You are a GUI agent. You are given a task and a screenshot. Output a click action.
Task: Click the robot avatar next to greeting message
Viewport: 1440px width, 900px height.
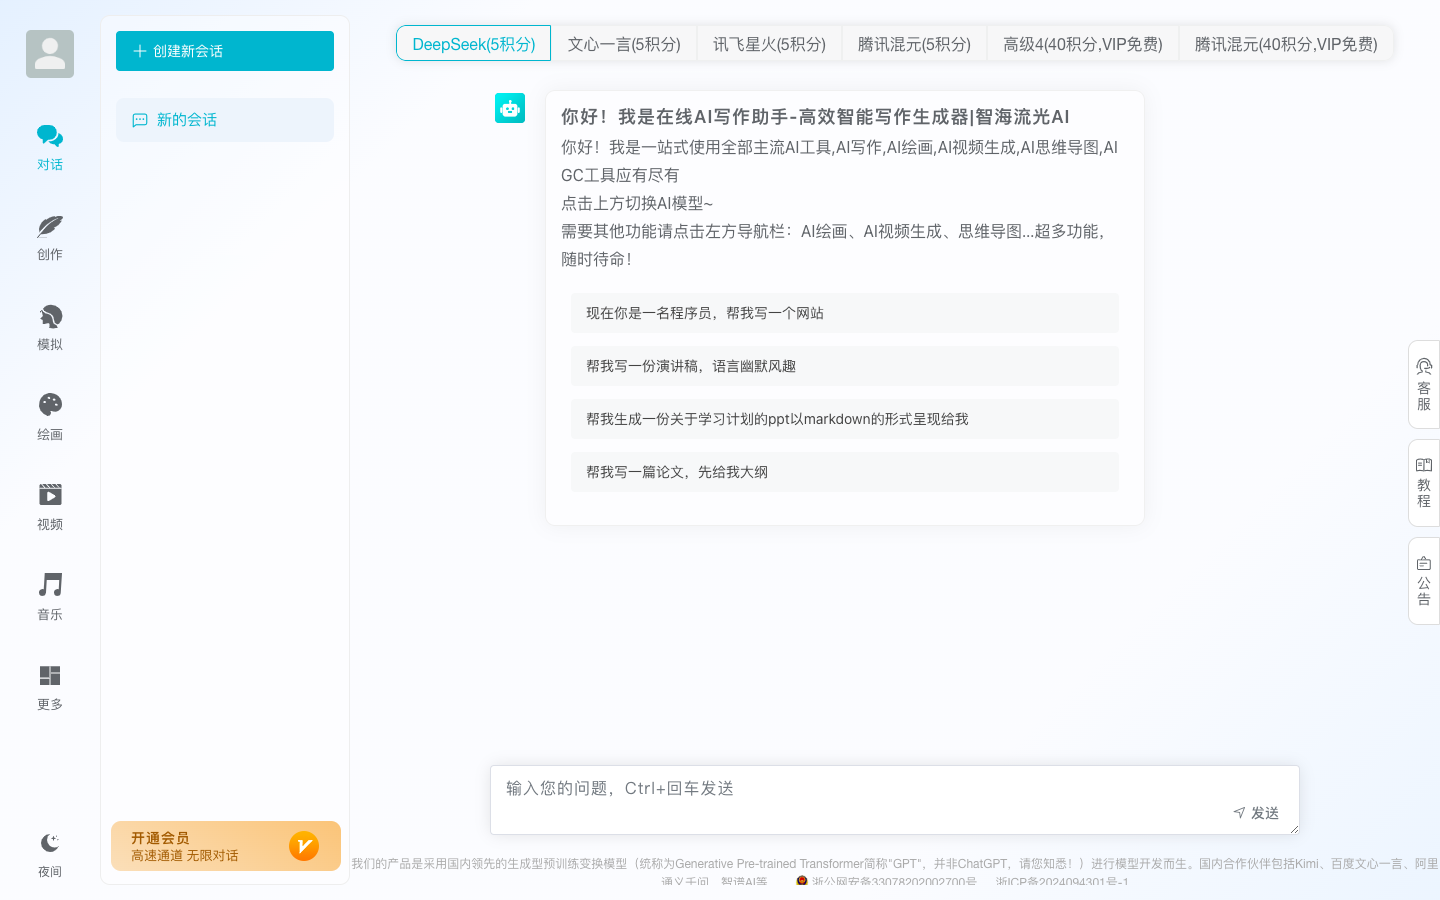click(510, 107)
